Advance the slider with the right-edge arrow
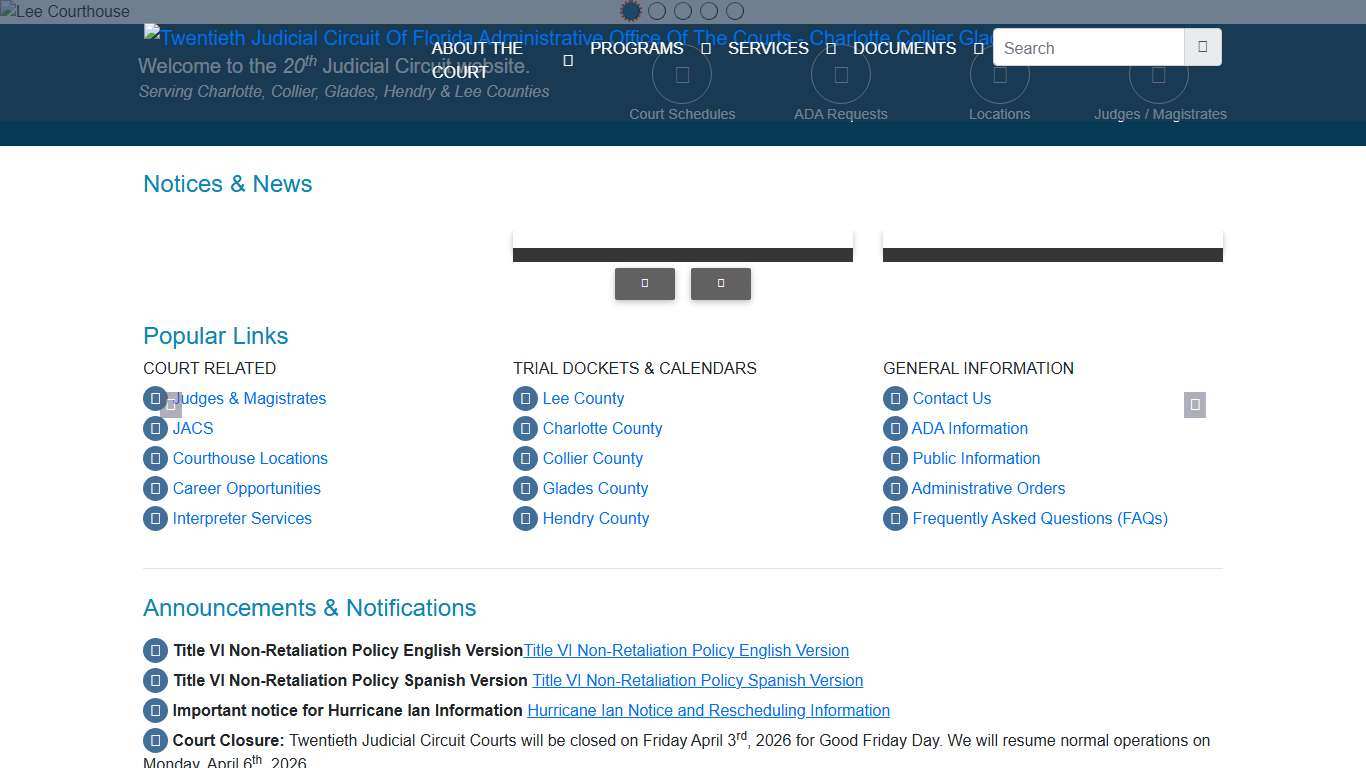 [1194, 405]
